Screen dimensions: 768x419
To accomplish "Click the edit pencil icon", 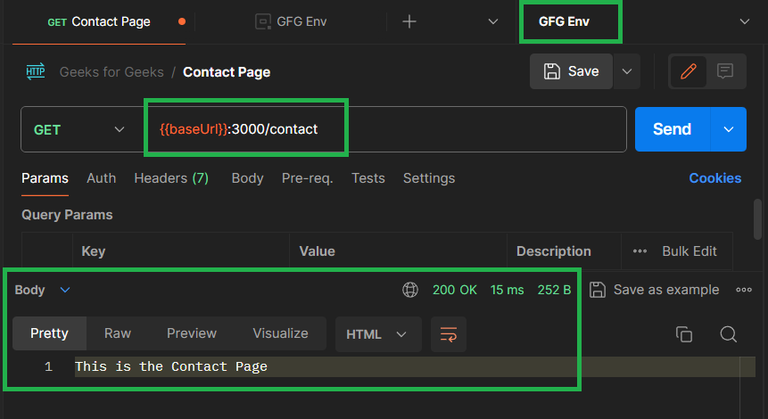I will (x=688, y=71).
